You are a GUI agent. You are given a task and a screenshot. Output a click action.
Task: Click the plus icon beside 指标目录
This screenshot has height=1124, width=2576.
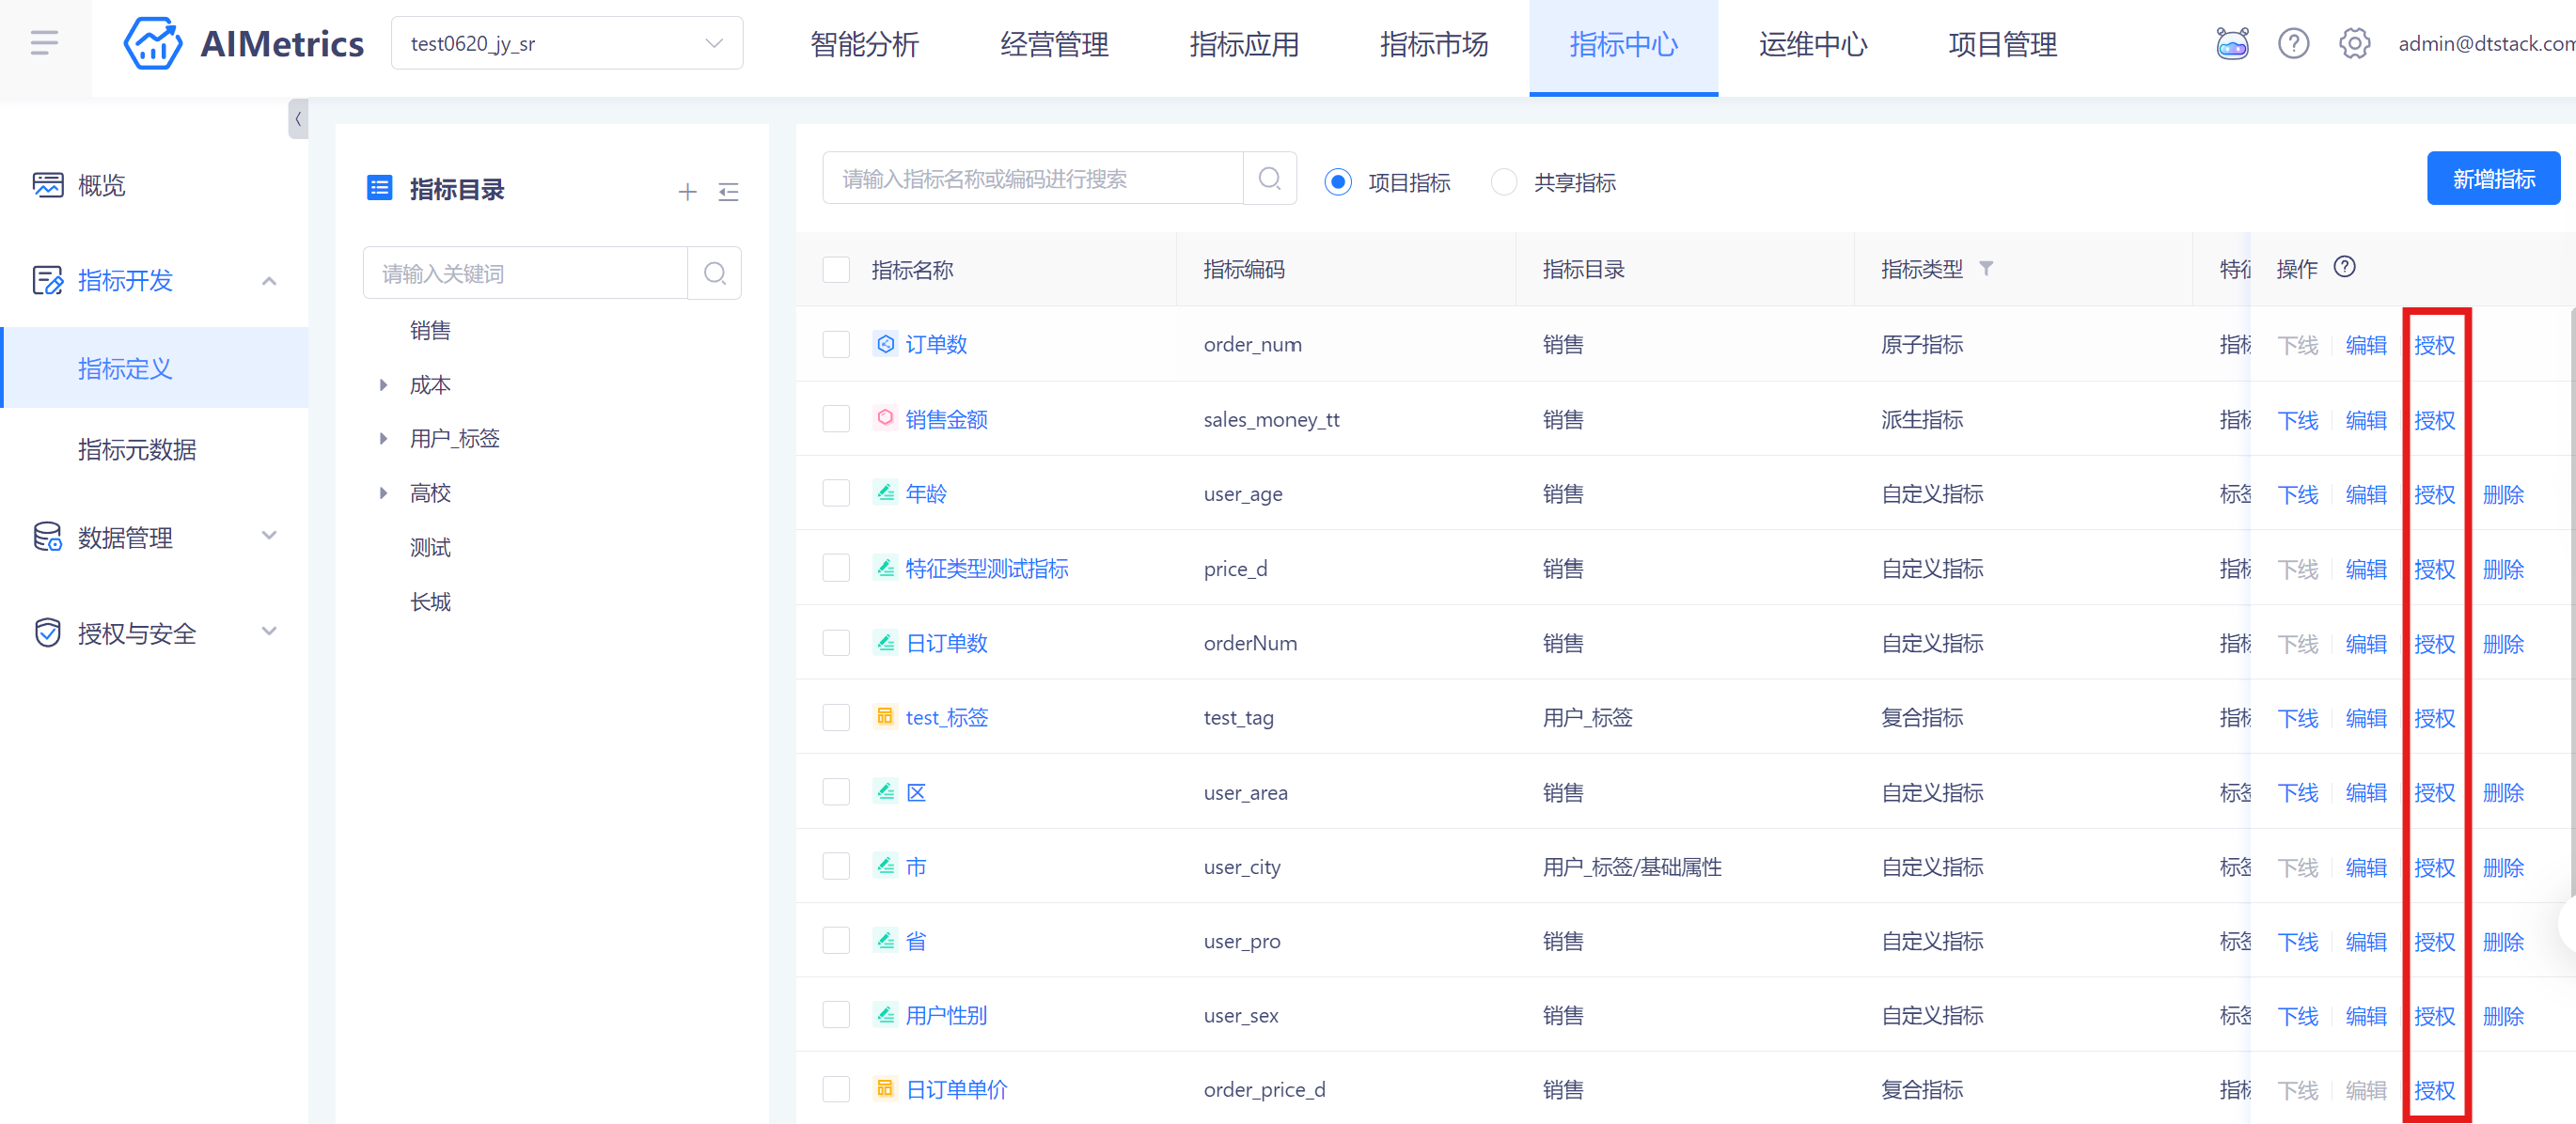pos(687,192)
